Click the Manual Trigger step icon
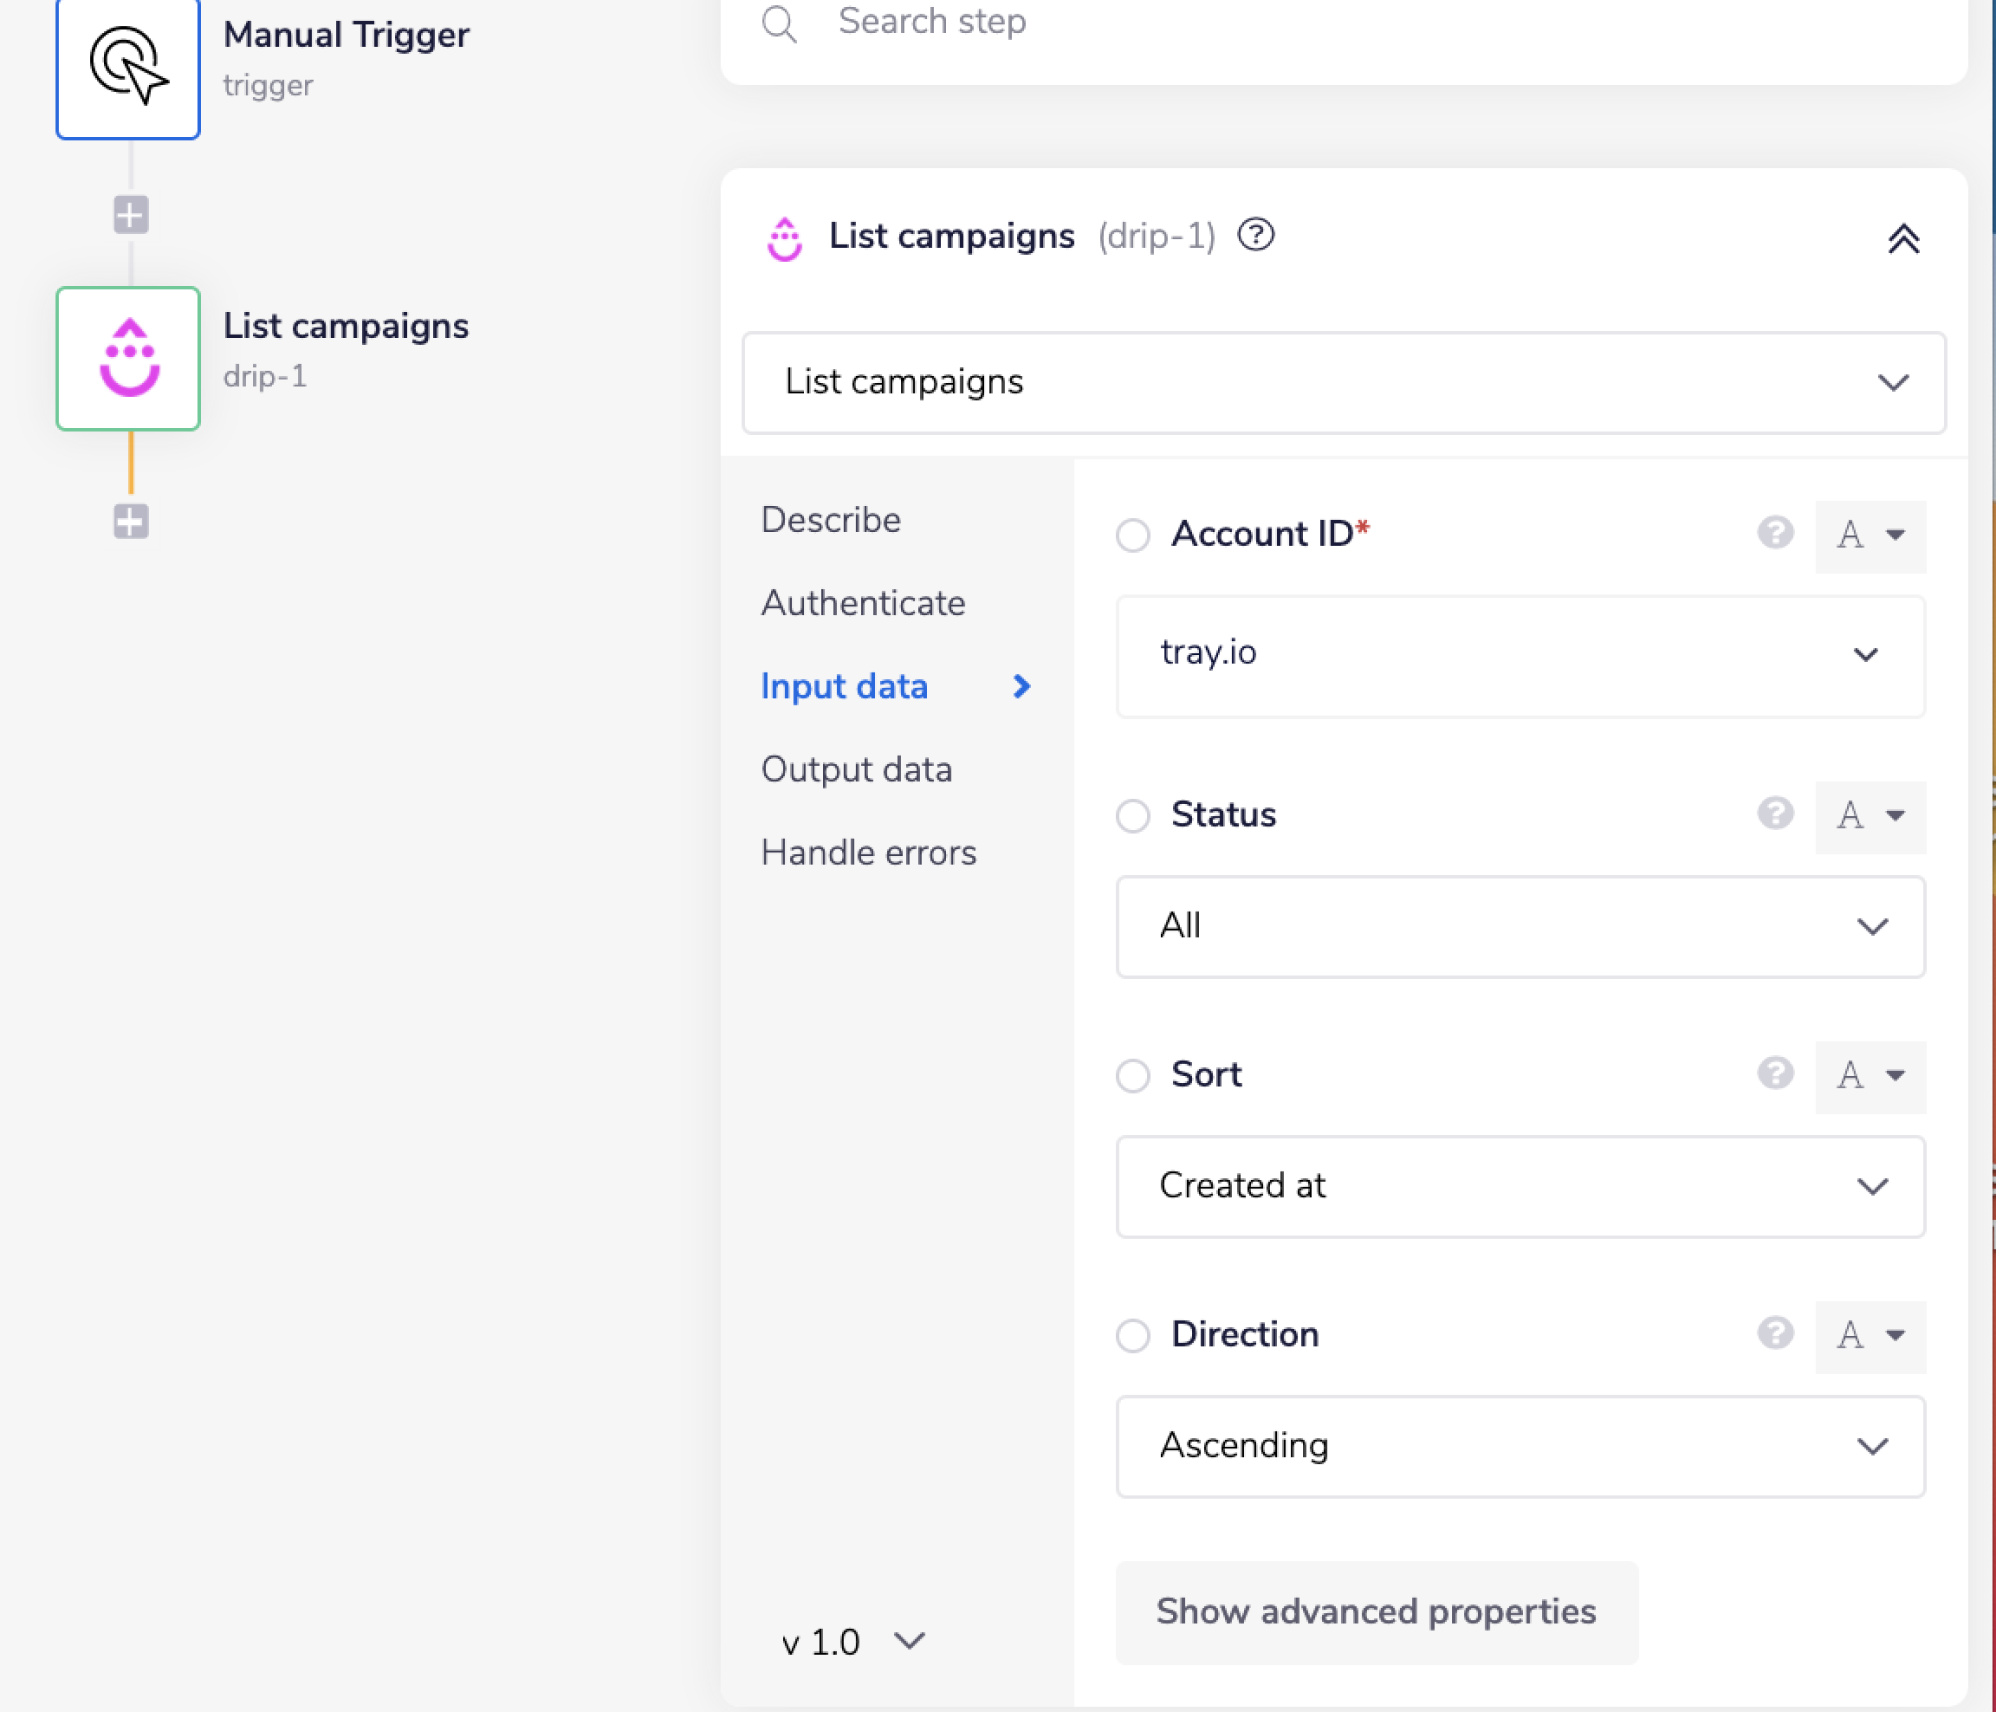 tap(128, 67)
